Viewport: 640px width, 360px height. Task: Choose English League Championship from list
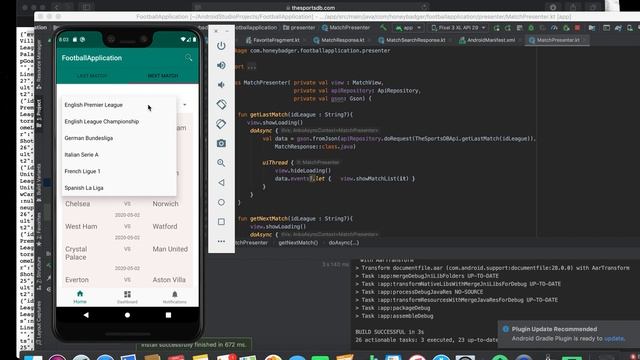119,122
